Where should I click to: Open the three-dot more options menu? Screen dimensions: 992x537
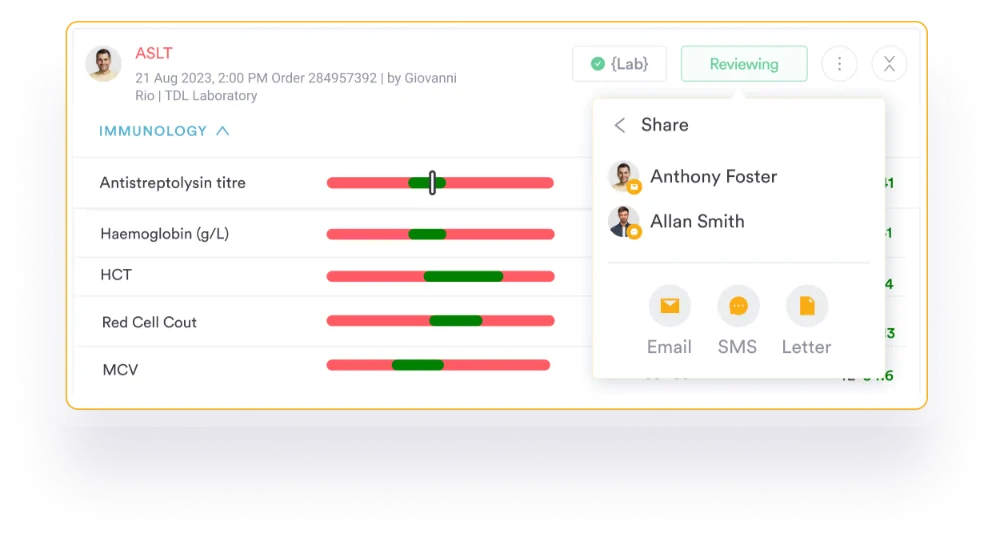839,64
